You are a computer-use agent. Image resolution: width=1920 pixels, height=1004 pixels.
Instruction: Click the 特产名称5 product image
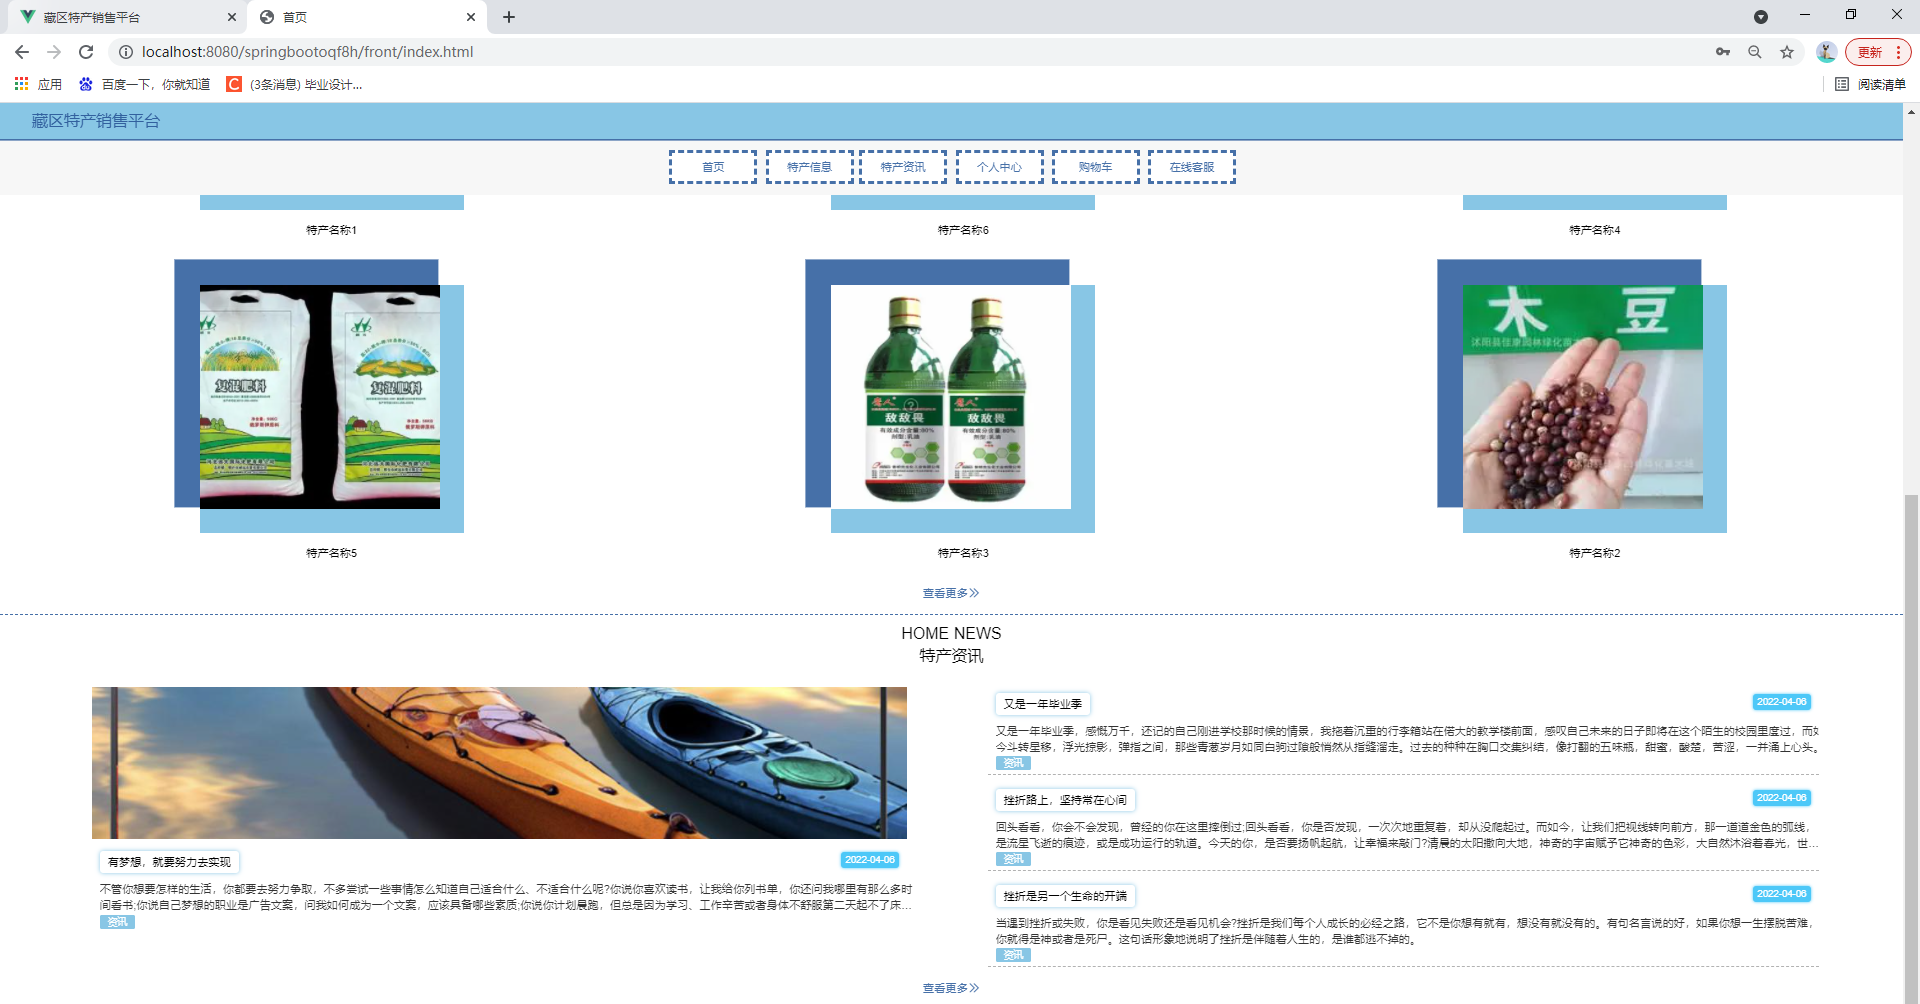coord(320,397)
